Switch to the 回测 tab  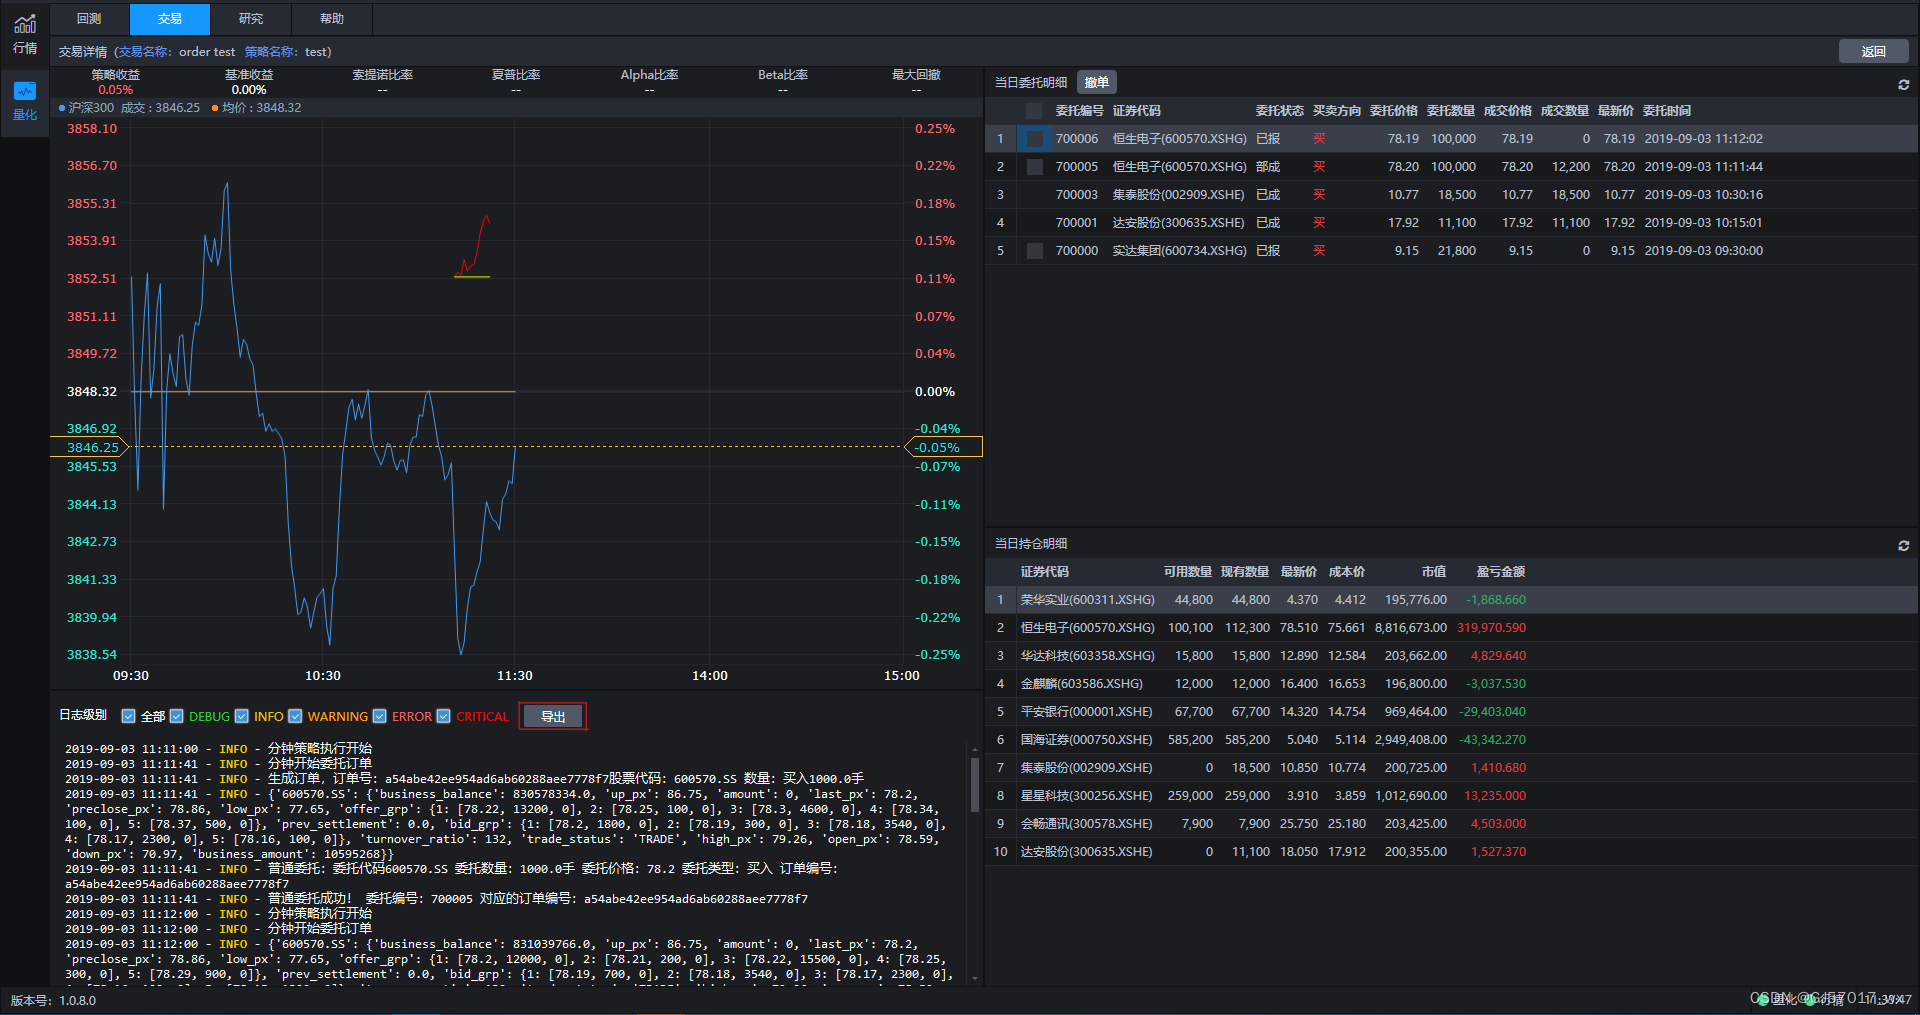(x=88, y=18)
